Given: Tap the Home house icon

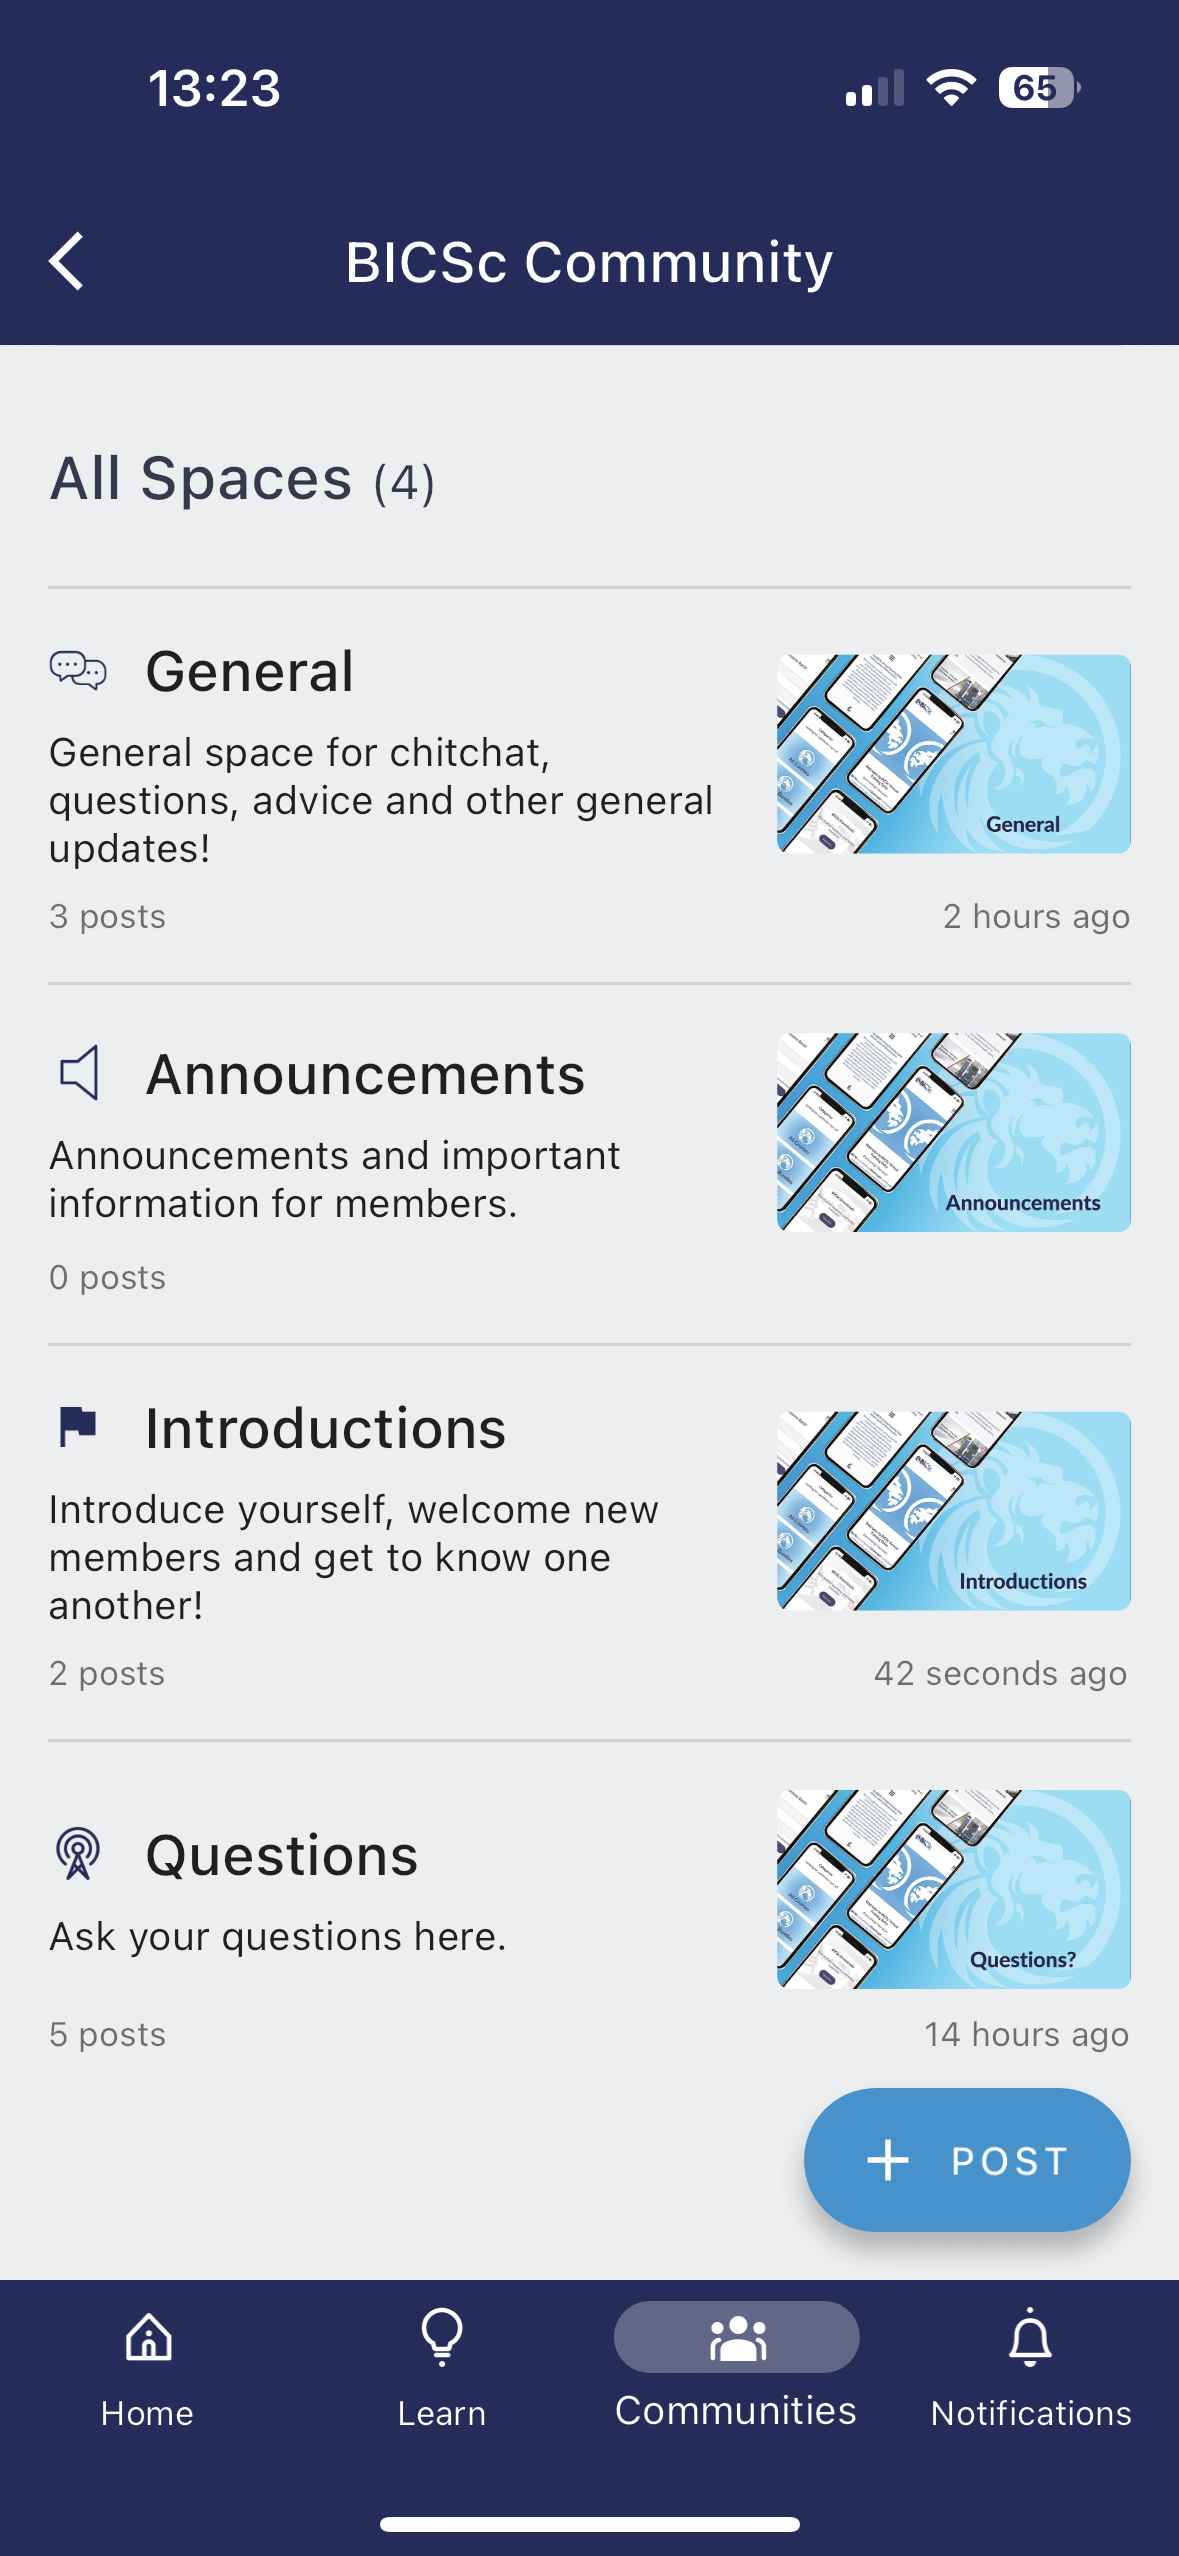Looking at the screenshot, I should 148,2338.
